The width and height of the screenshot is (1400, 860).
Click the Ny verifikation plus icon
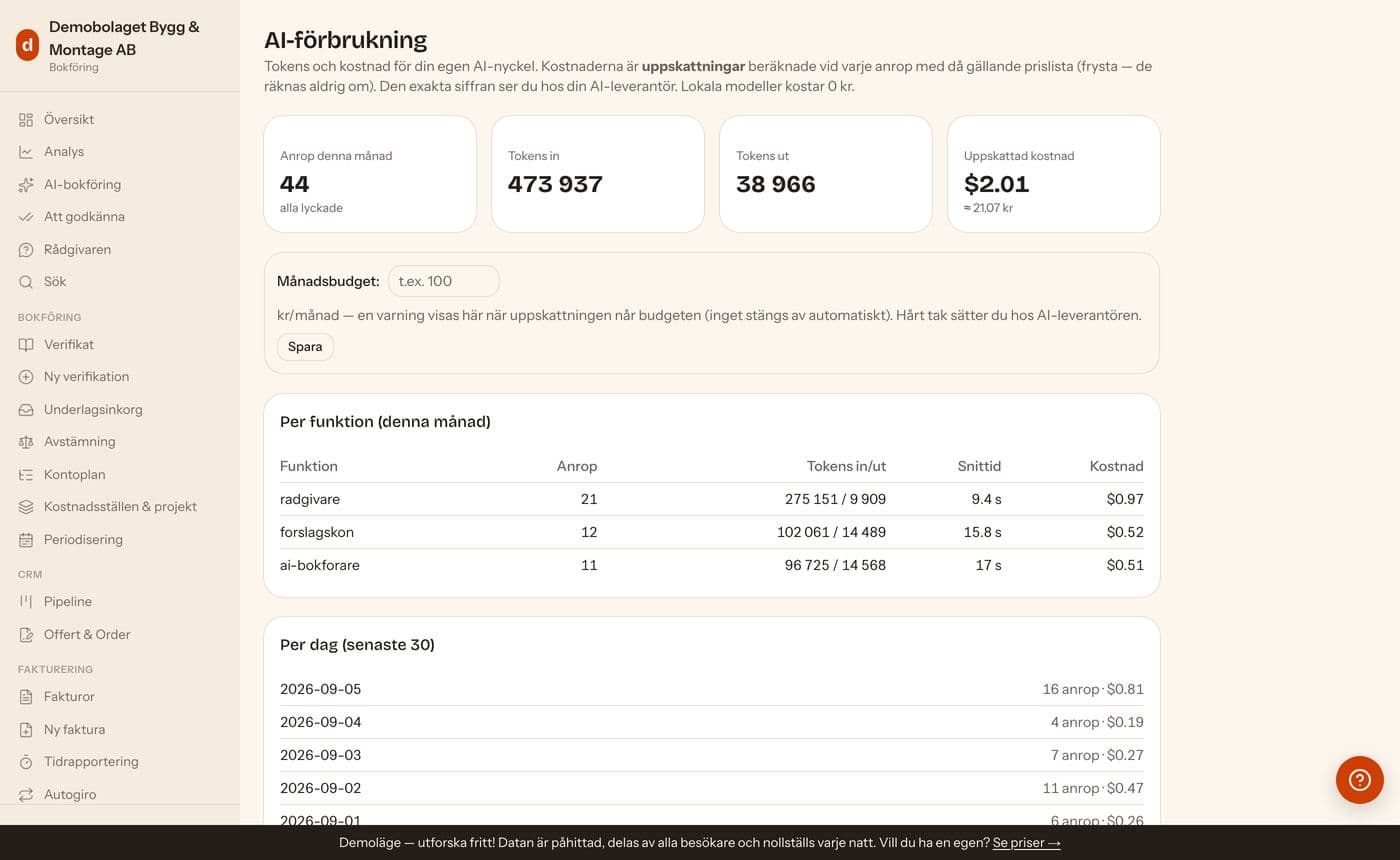pos(26,377)
